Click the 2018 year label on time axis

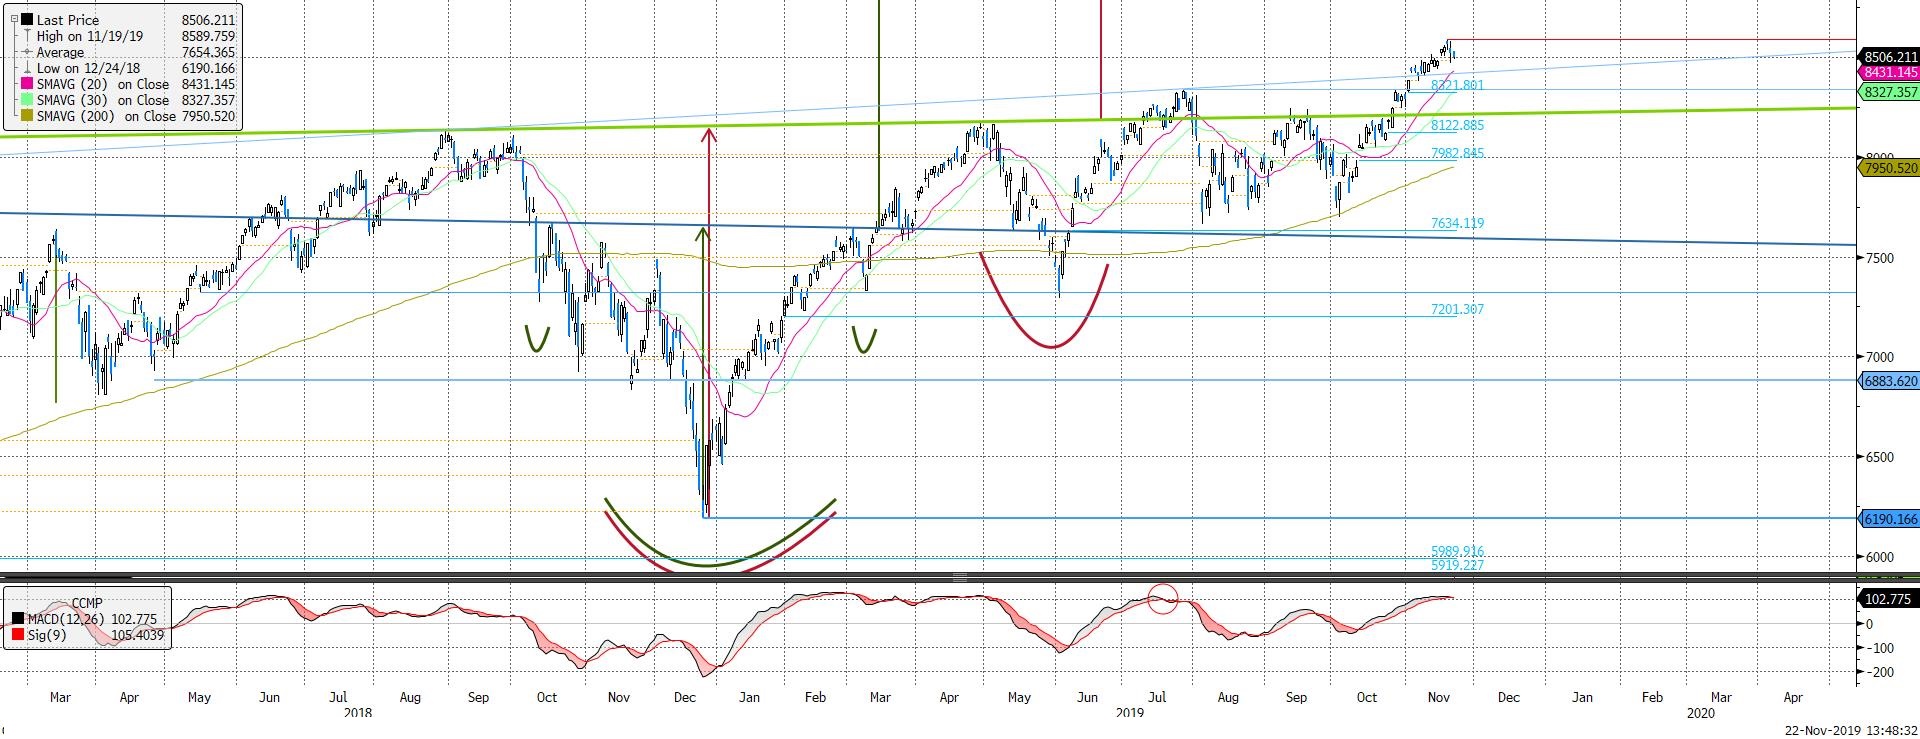357,713
